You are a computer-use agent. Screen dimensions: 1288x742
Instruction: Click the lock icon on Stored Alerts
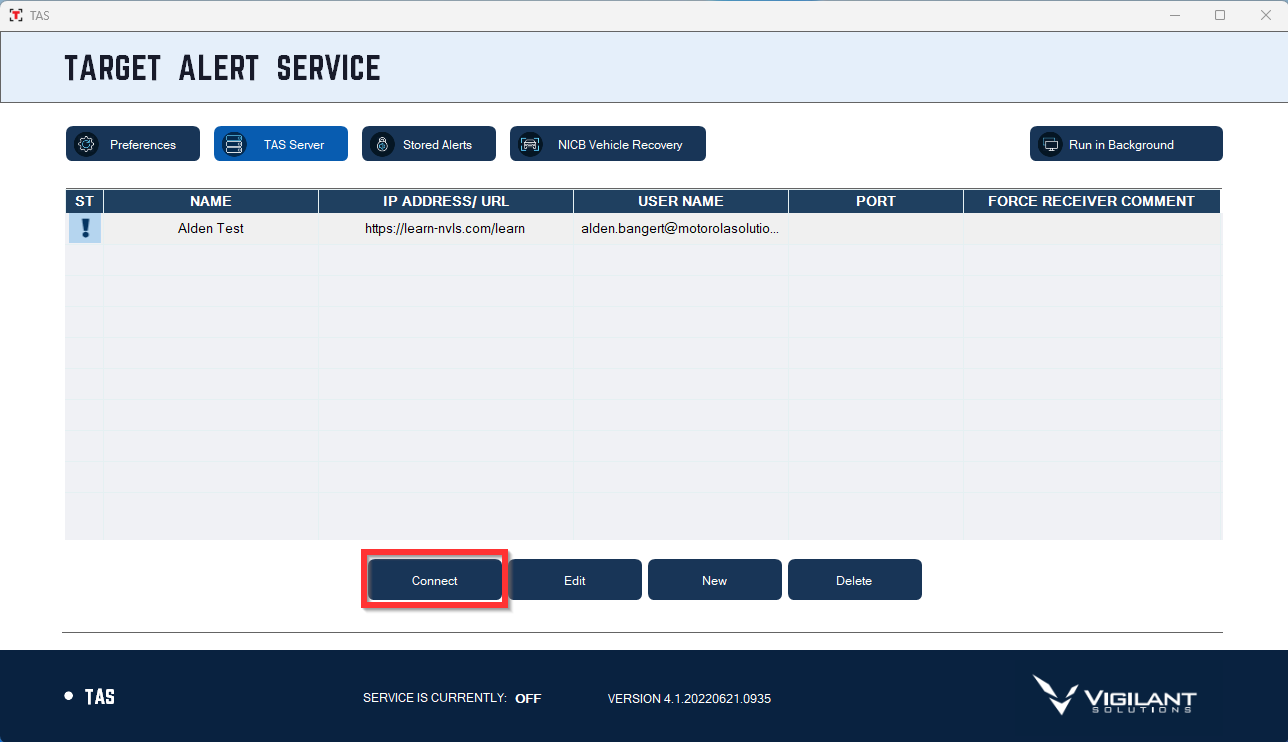pyautogui.click(x=382, y=144)
